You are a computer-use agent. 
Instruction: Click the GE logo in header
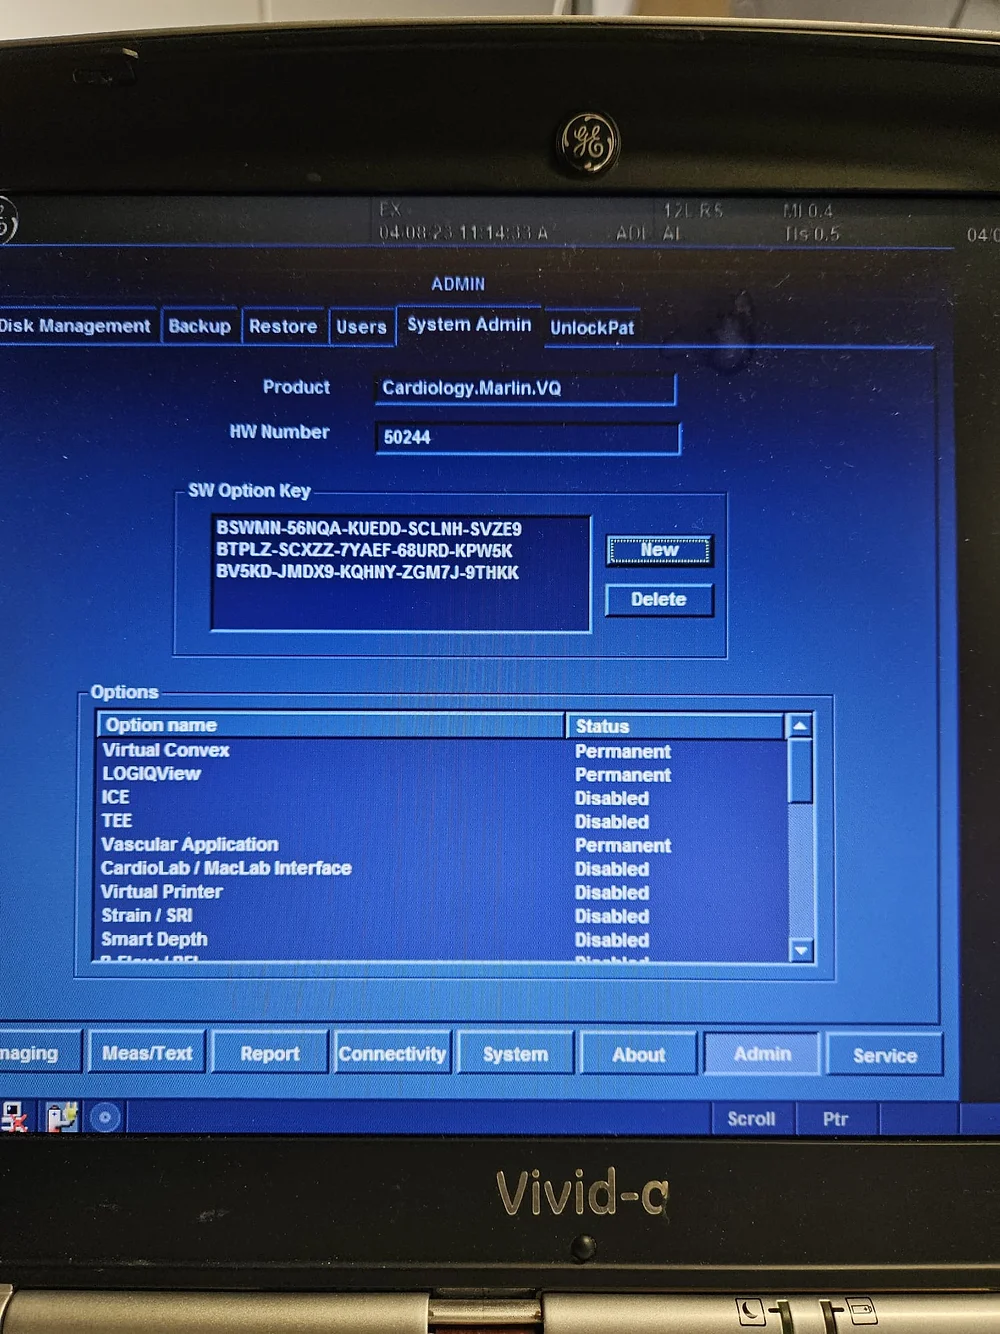click(x=6, y=219)
